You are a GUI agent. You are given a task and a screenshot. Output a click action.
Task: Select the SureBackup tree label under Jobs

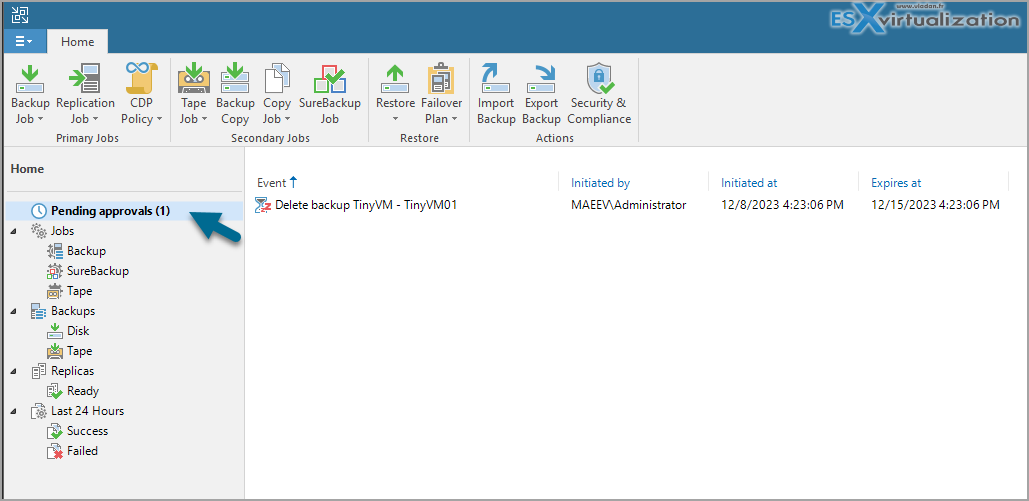pos(98,271)
